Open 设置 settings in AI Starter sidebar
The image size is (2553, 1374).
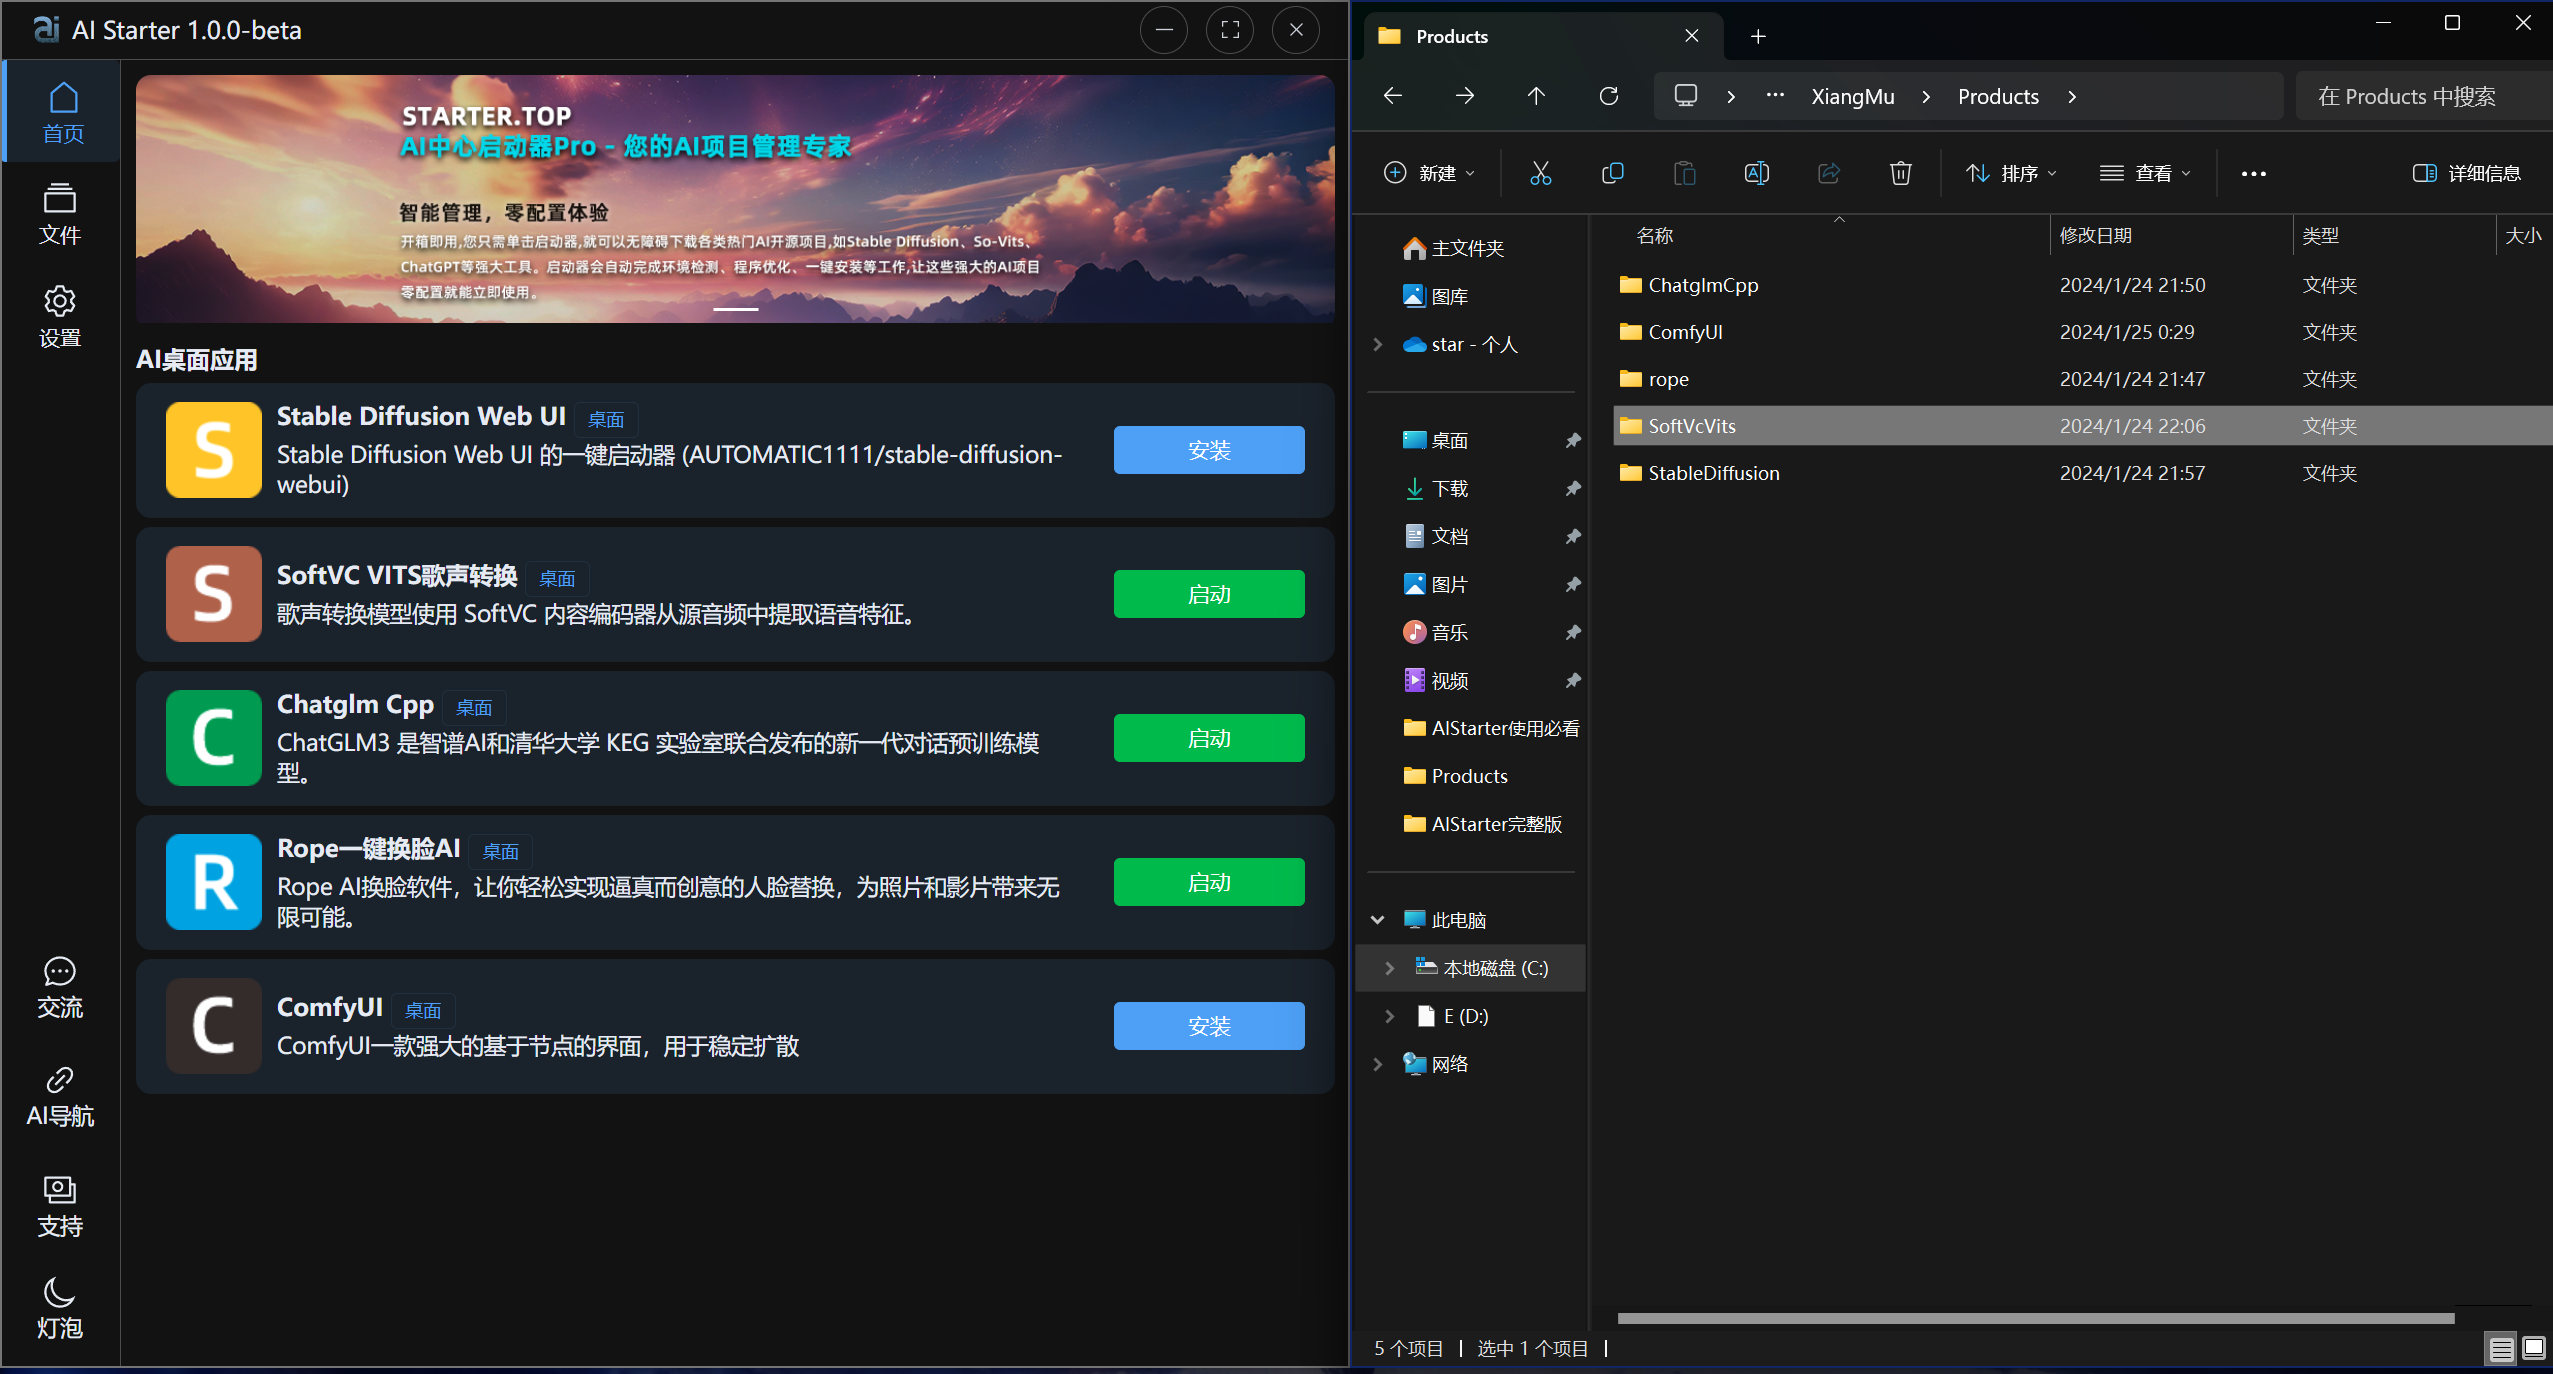(x=60, y=317)
